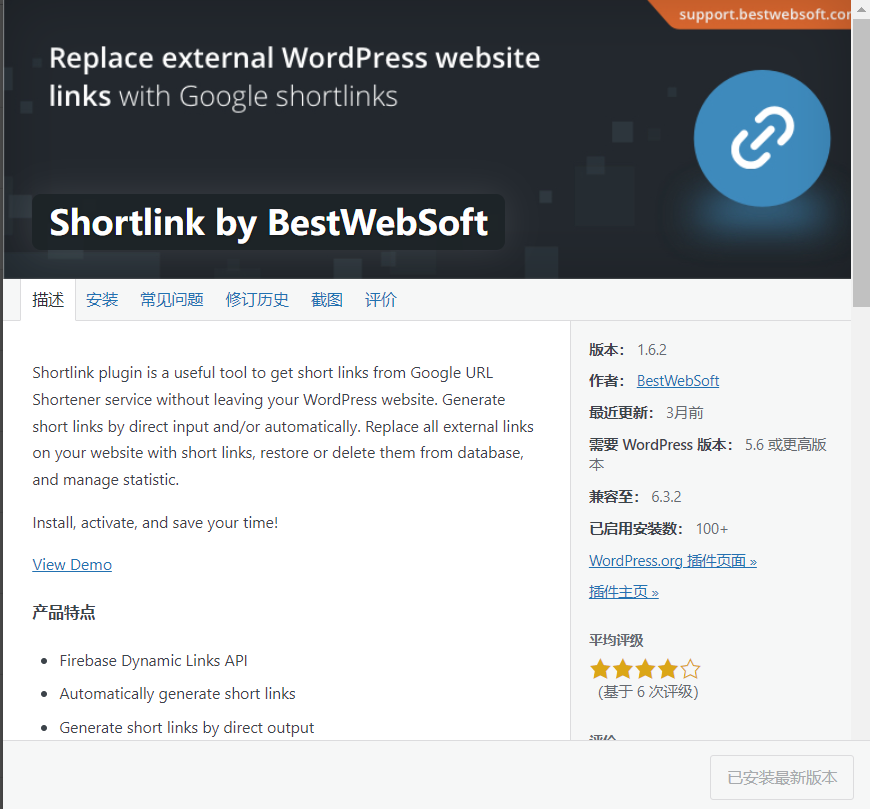The width and height of the screenshot is (870, 809).
Task: Switch to the 截图 tab
Action: [327, 300]
